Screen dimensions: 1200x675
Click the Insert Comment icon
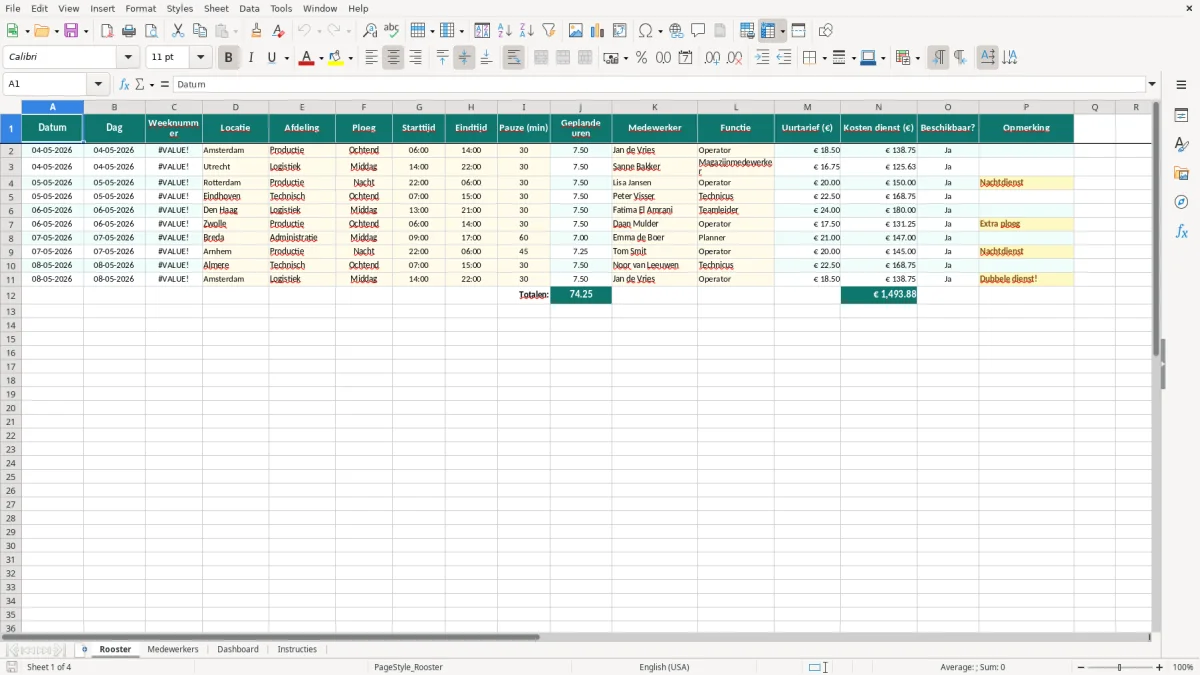tap(699, 31)
